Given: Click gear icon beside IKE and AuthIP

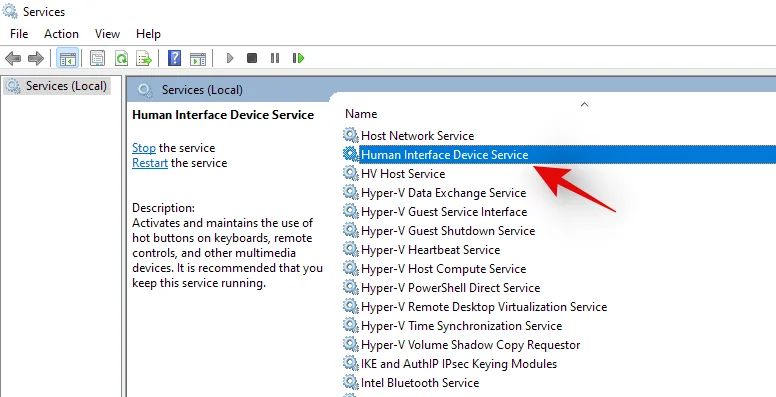Looking at the screenshot, I should [x=350, y=363].
